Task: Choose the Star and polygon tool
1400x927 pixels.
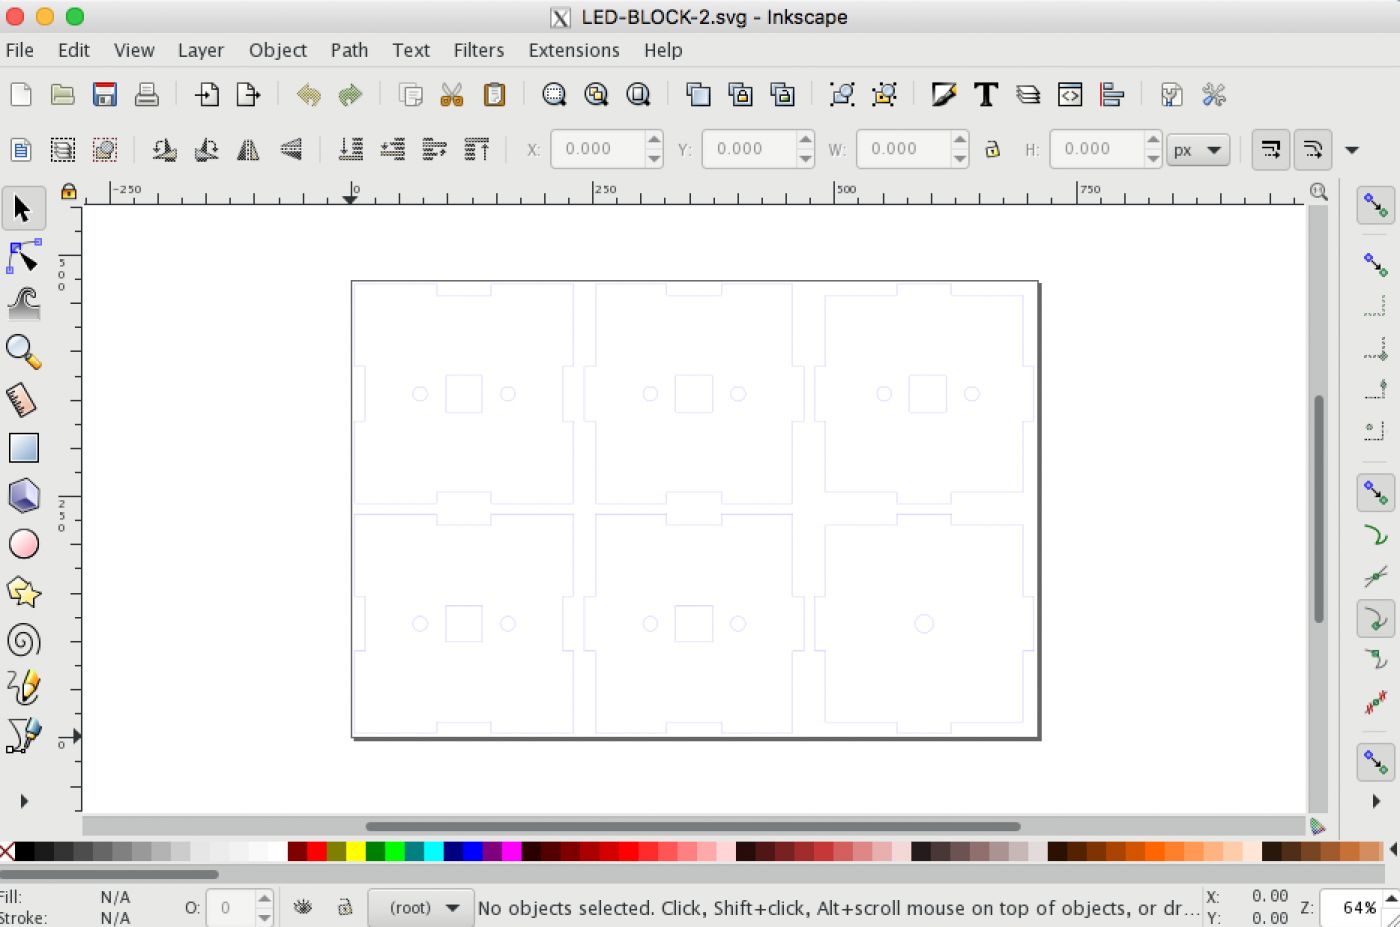Action: 23,592
